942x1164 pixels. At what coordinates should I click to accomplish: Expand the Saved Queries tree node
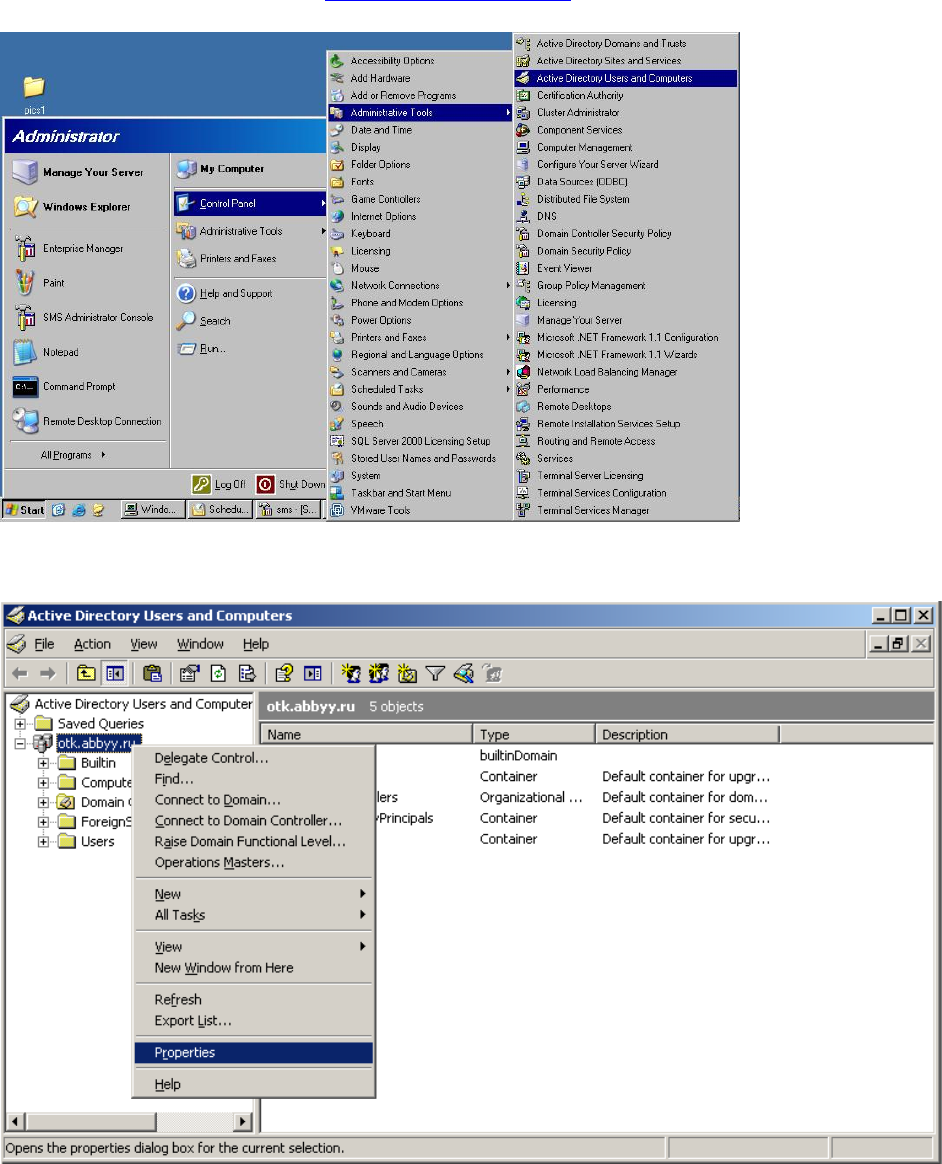[x=20, y=724]
